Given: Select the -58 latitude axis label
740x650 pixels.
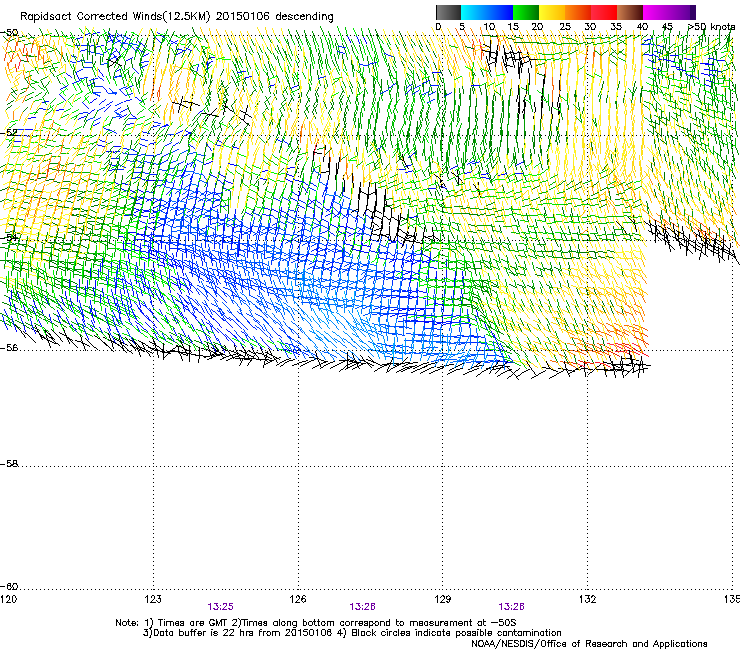Looking at the screenshot, I should pos(9,464).
